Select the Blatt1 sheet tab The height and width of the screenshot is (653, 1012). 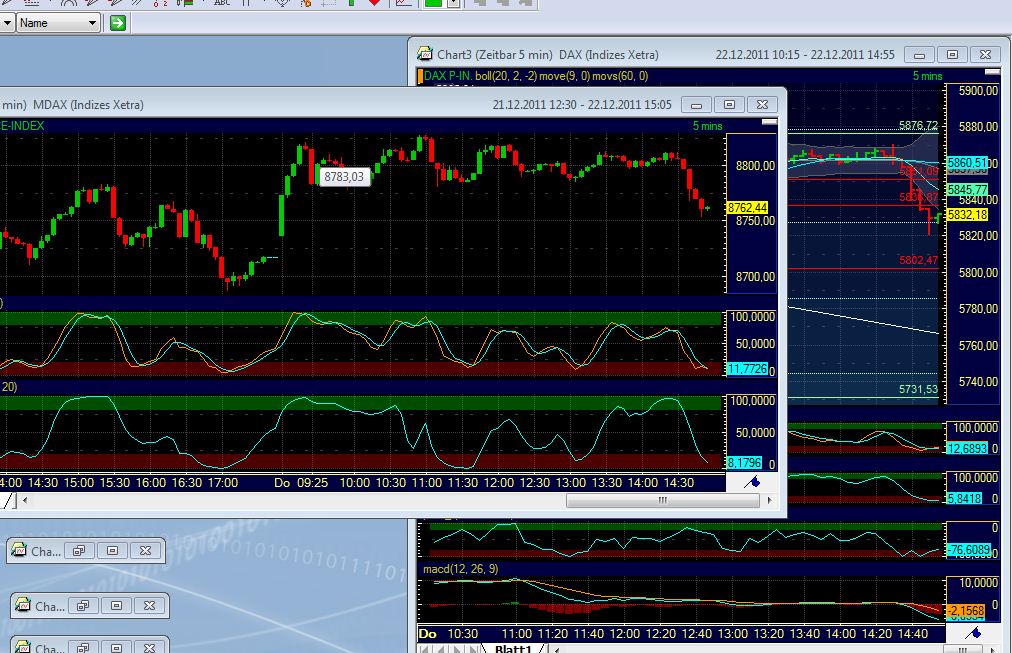coord(513,648)
